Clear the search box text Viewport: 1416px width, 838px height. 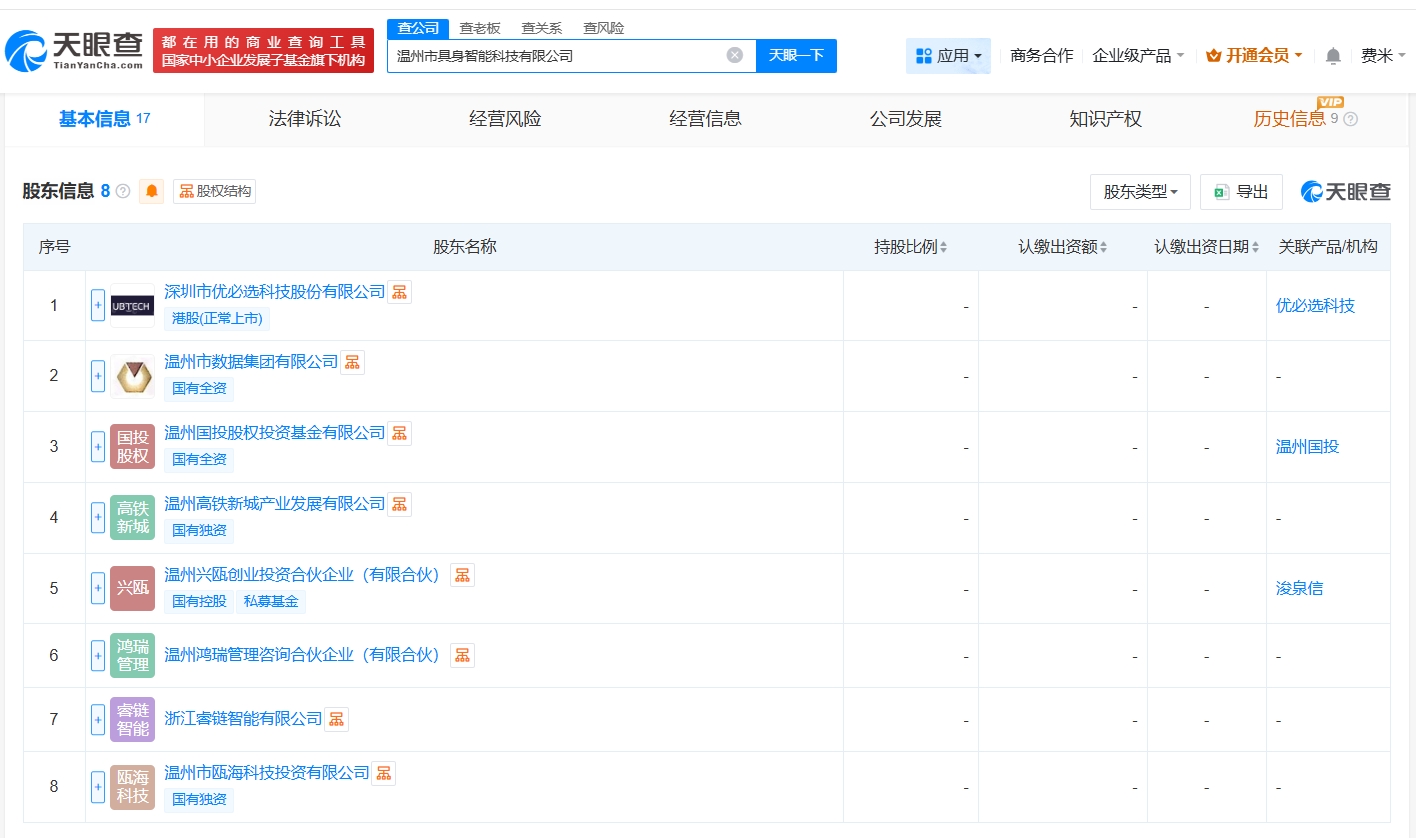[x=735, y=56]
